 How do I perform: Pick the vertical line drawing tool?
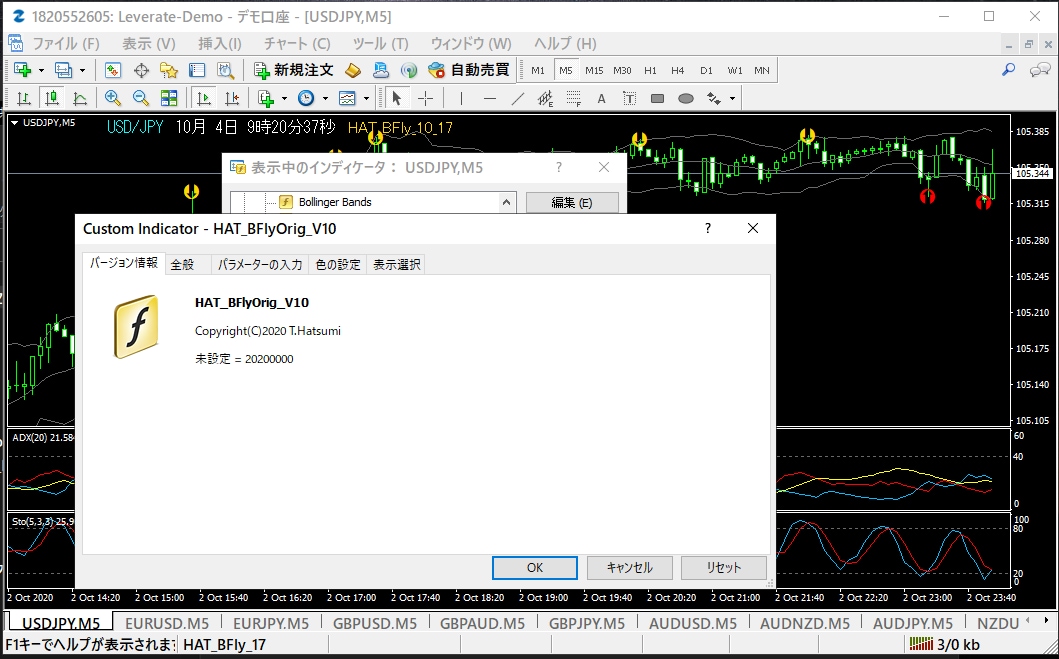[x=461, y=99]
